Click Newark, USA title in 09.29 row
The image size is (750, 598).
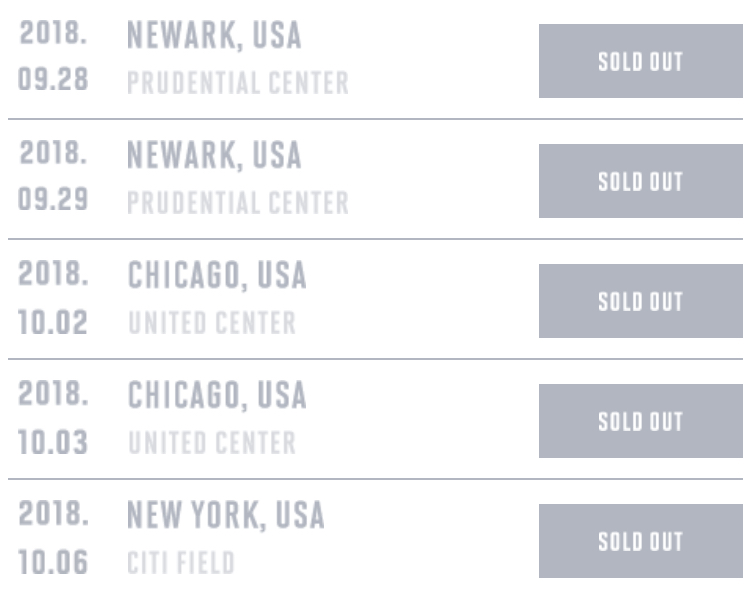point(214,156)
